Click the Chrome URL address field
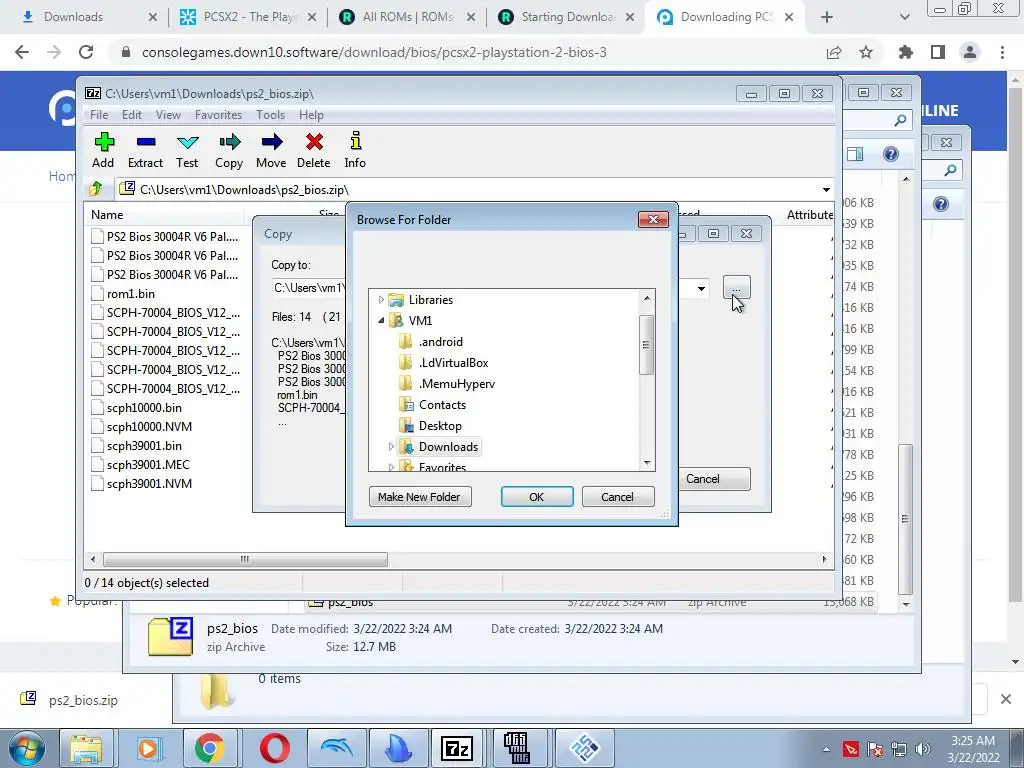 coord(374,52)
